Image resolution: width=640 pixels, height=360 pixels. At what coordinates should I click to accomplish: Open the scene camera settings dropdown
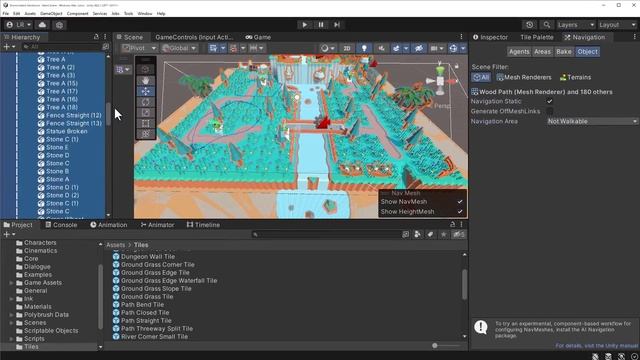[x=437, y=48]
